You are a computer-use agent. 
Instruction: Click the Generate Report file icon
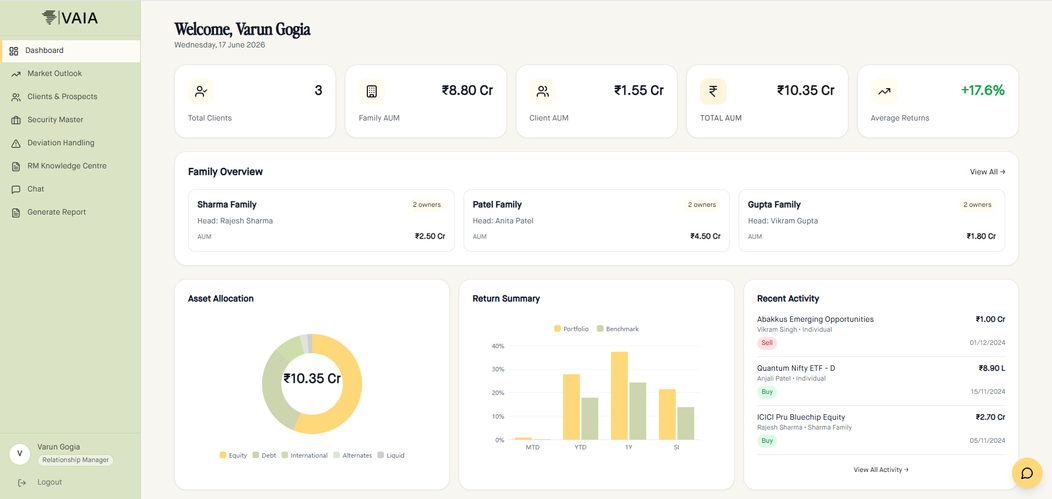15,213
